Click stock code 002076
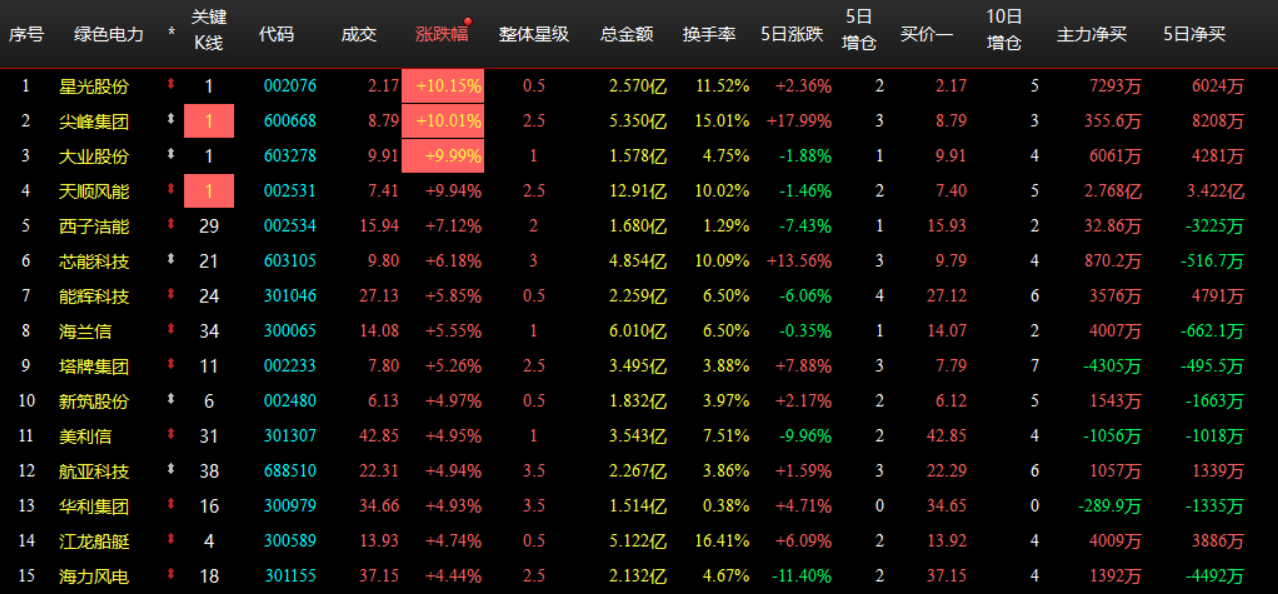This screenshot has height=594, width=1278. click(290, 86)
